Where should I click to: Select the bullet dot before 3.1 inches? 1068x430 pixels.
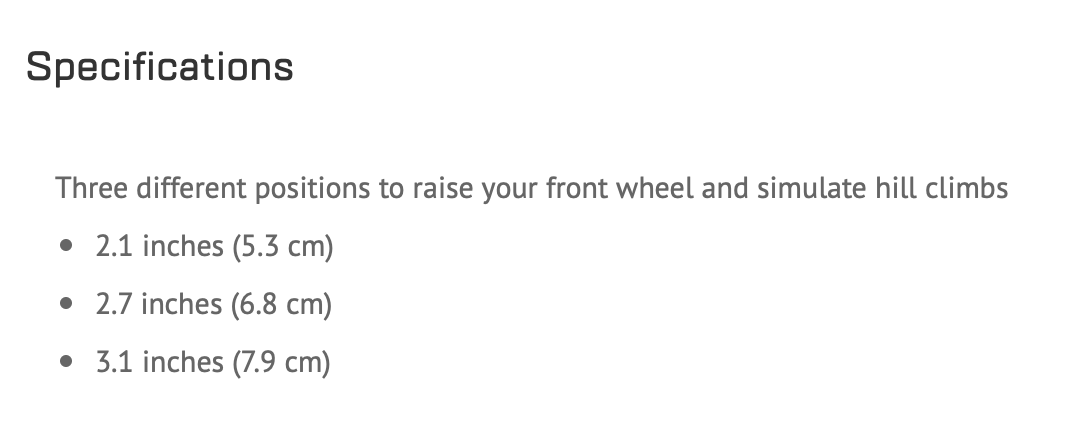(x=66, y=361)
